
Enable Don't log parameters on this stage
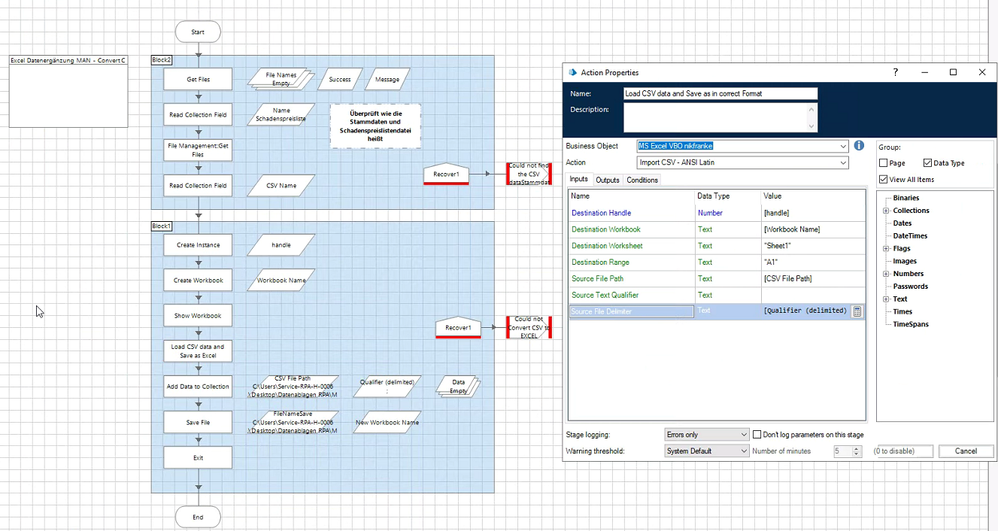[x=757, y=435]
